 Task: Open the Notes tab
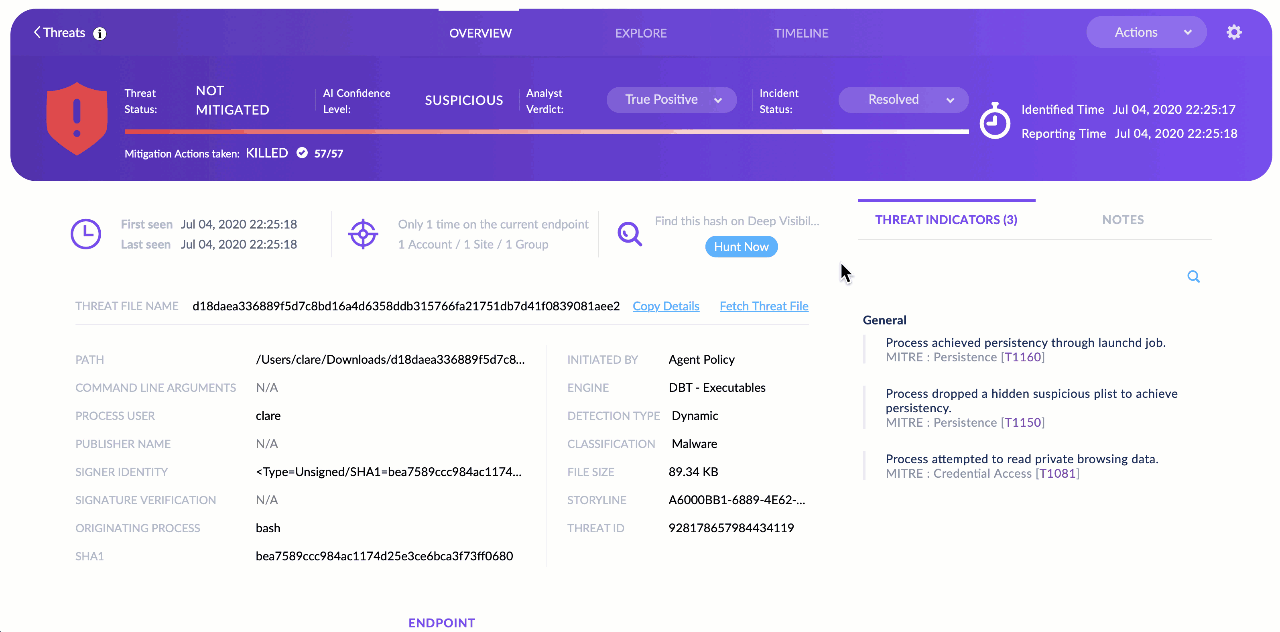[x=1122, y=219]
